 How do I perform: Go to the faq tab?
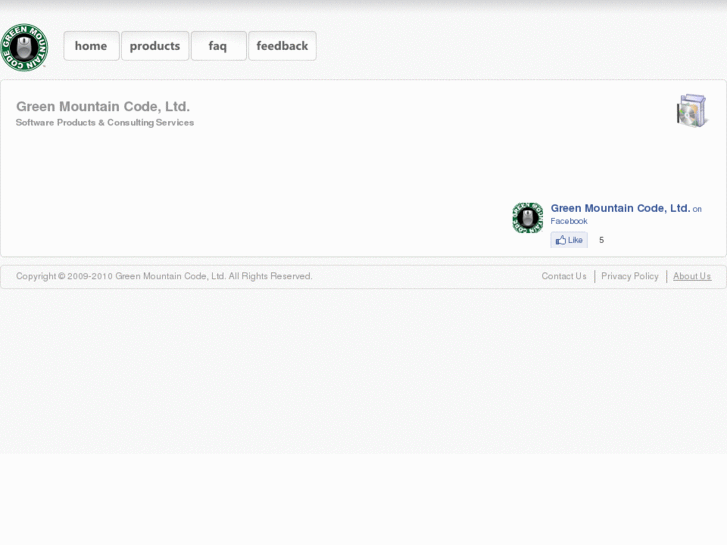218,46
